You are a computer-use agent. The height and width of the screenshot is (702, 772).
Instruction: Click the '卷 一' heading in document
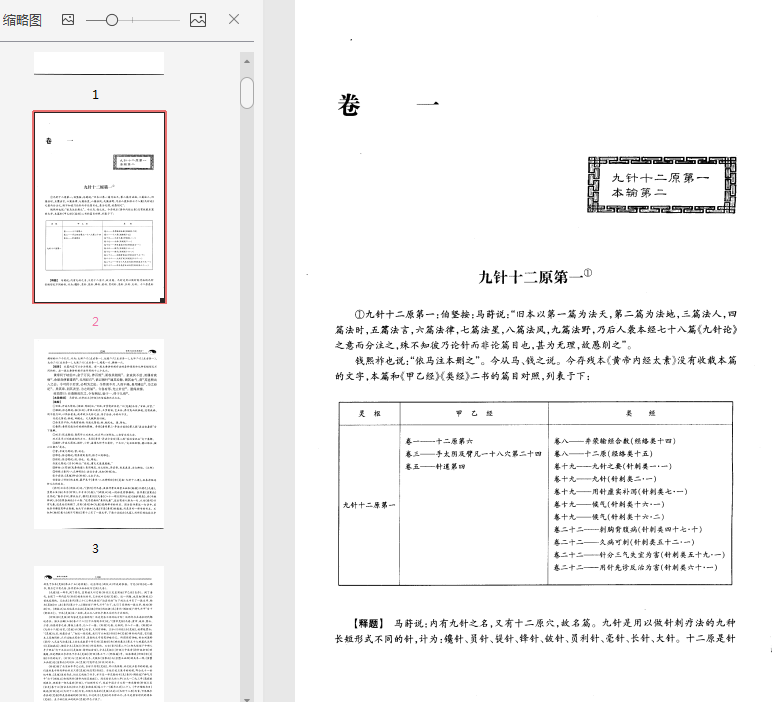click(x=388, y=105)
